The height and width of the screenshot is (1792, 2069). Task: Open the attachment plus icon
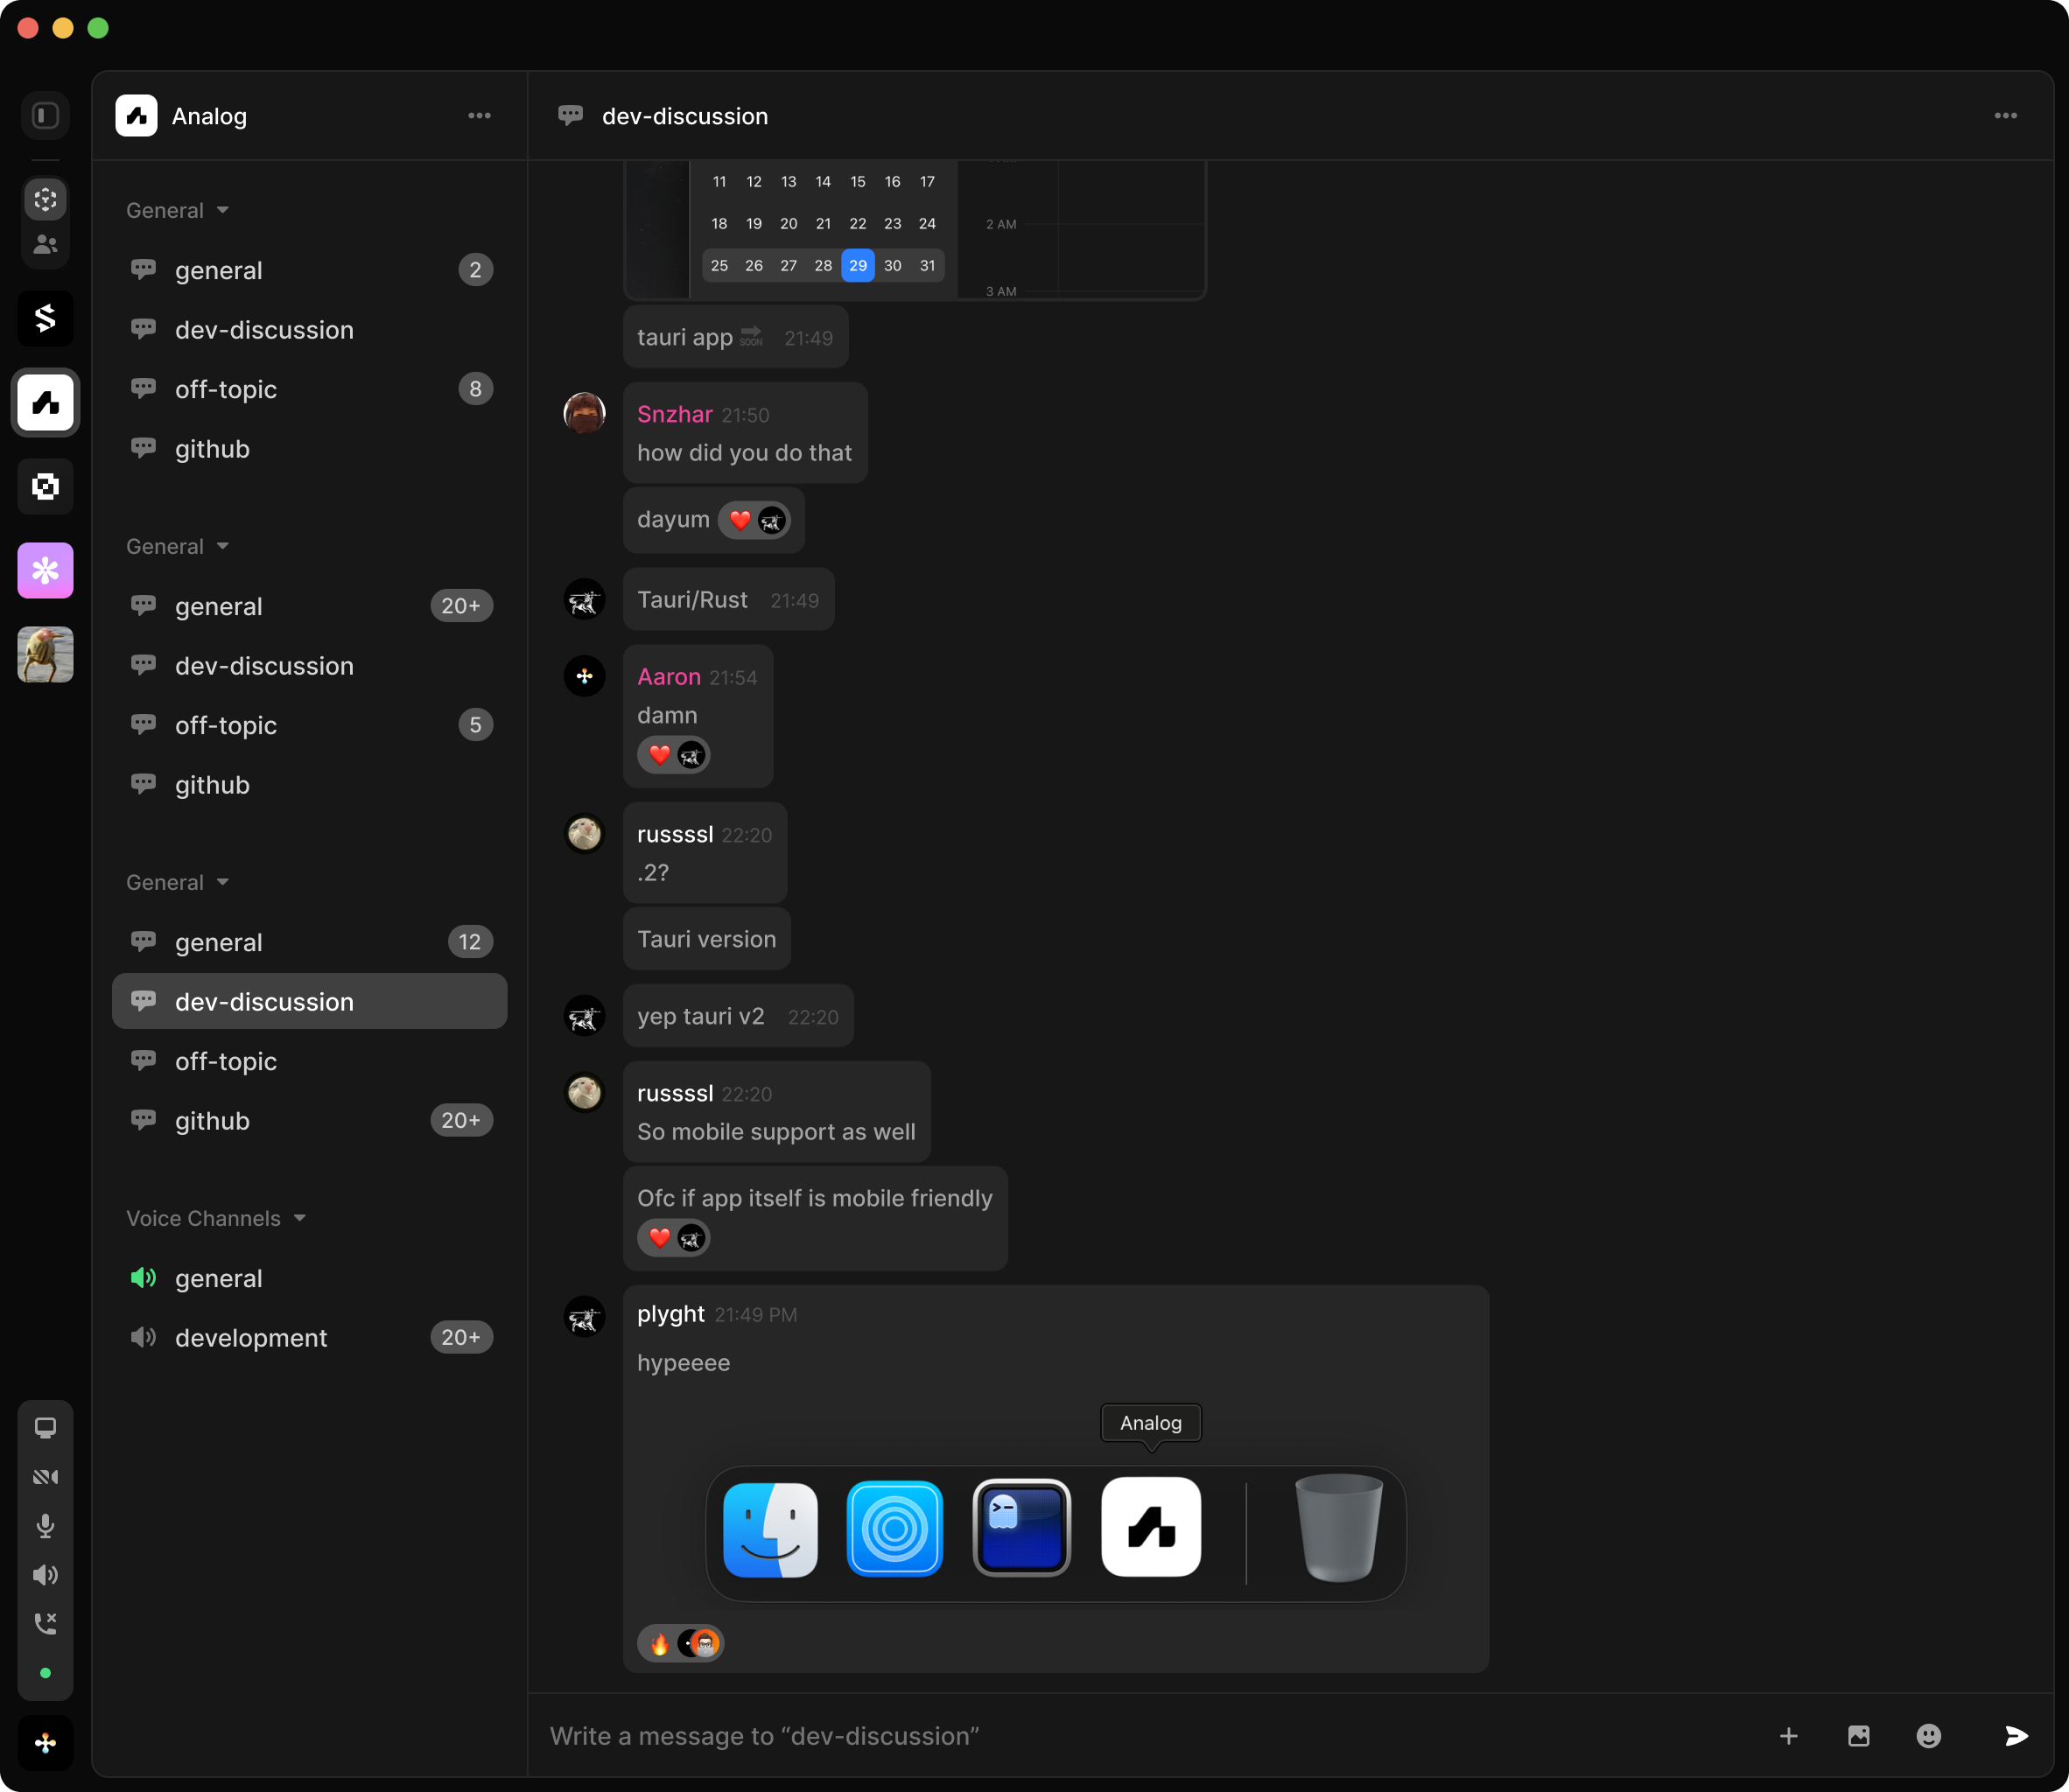1788,1737
